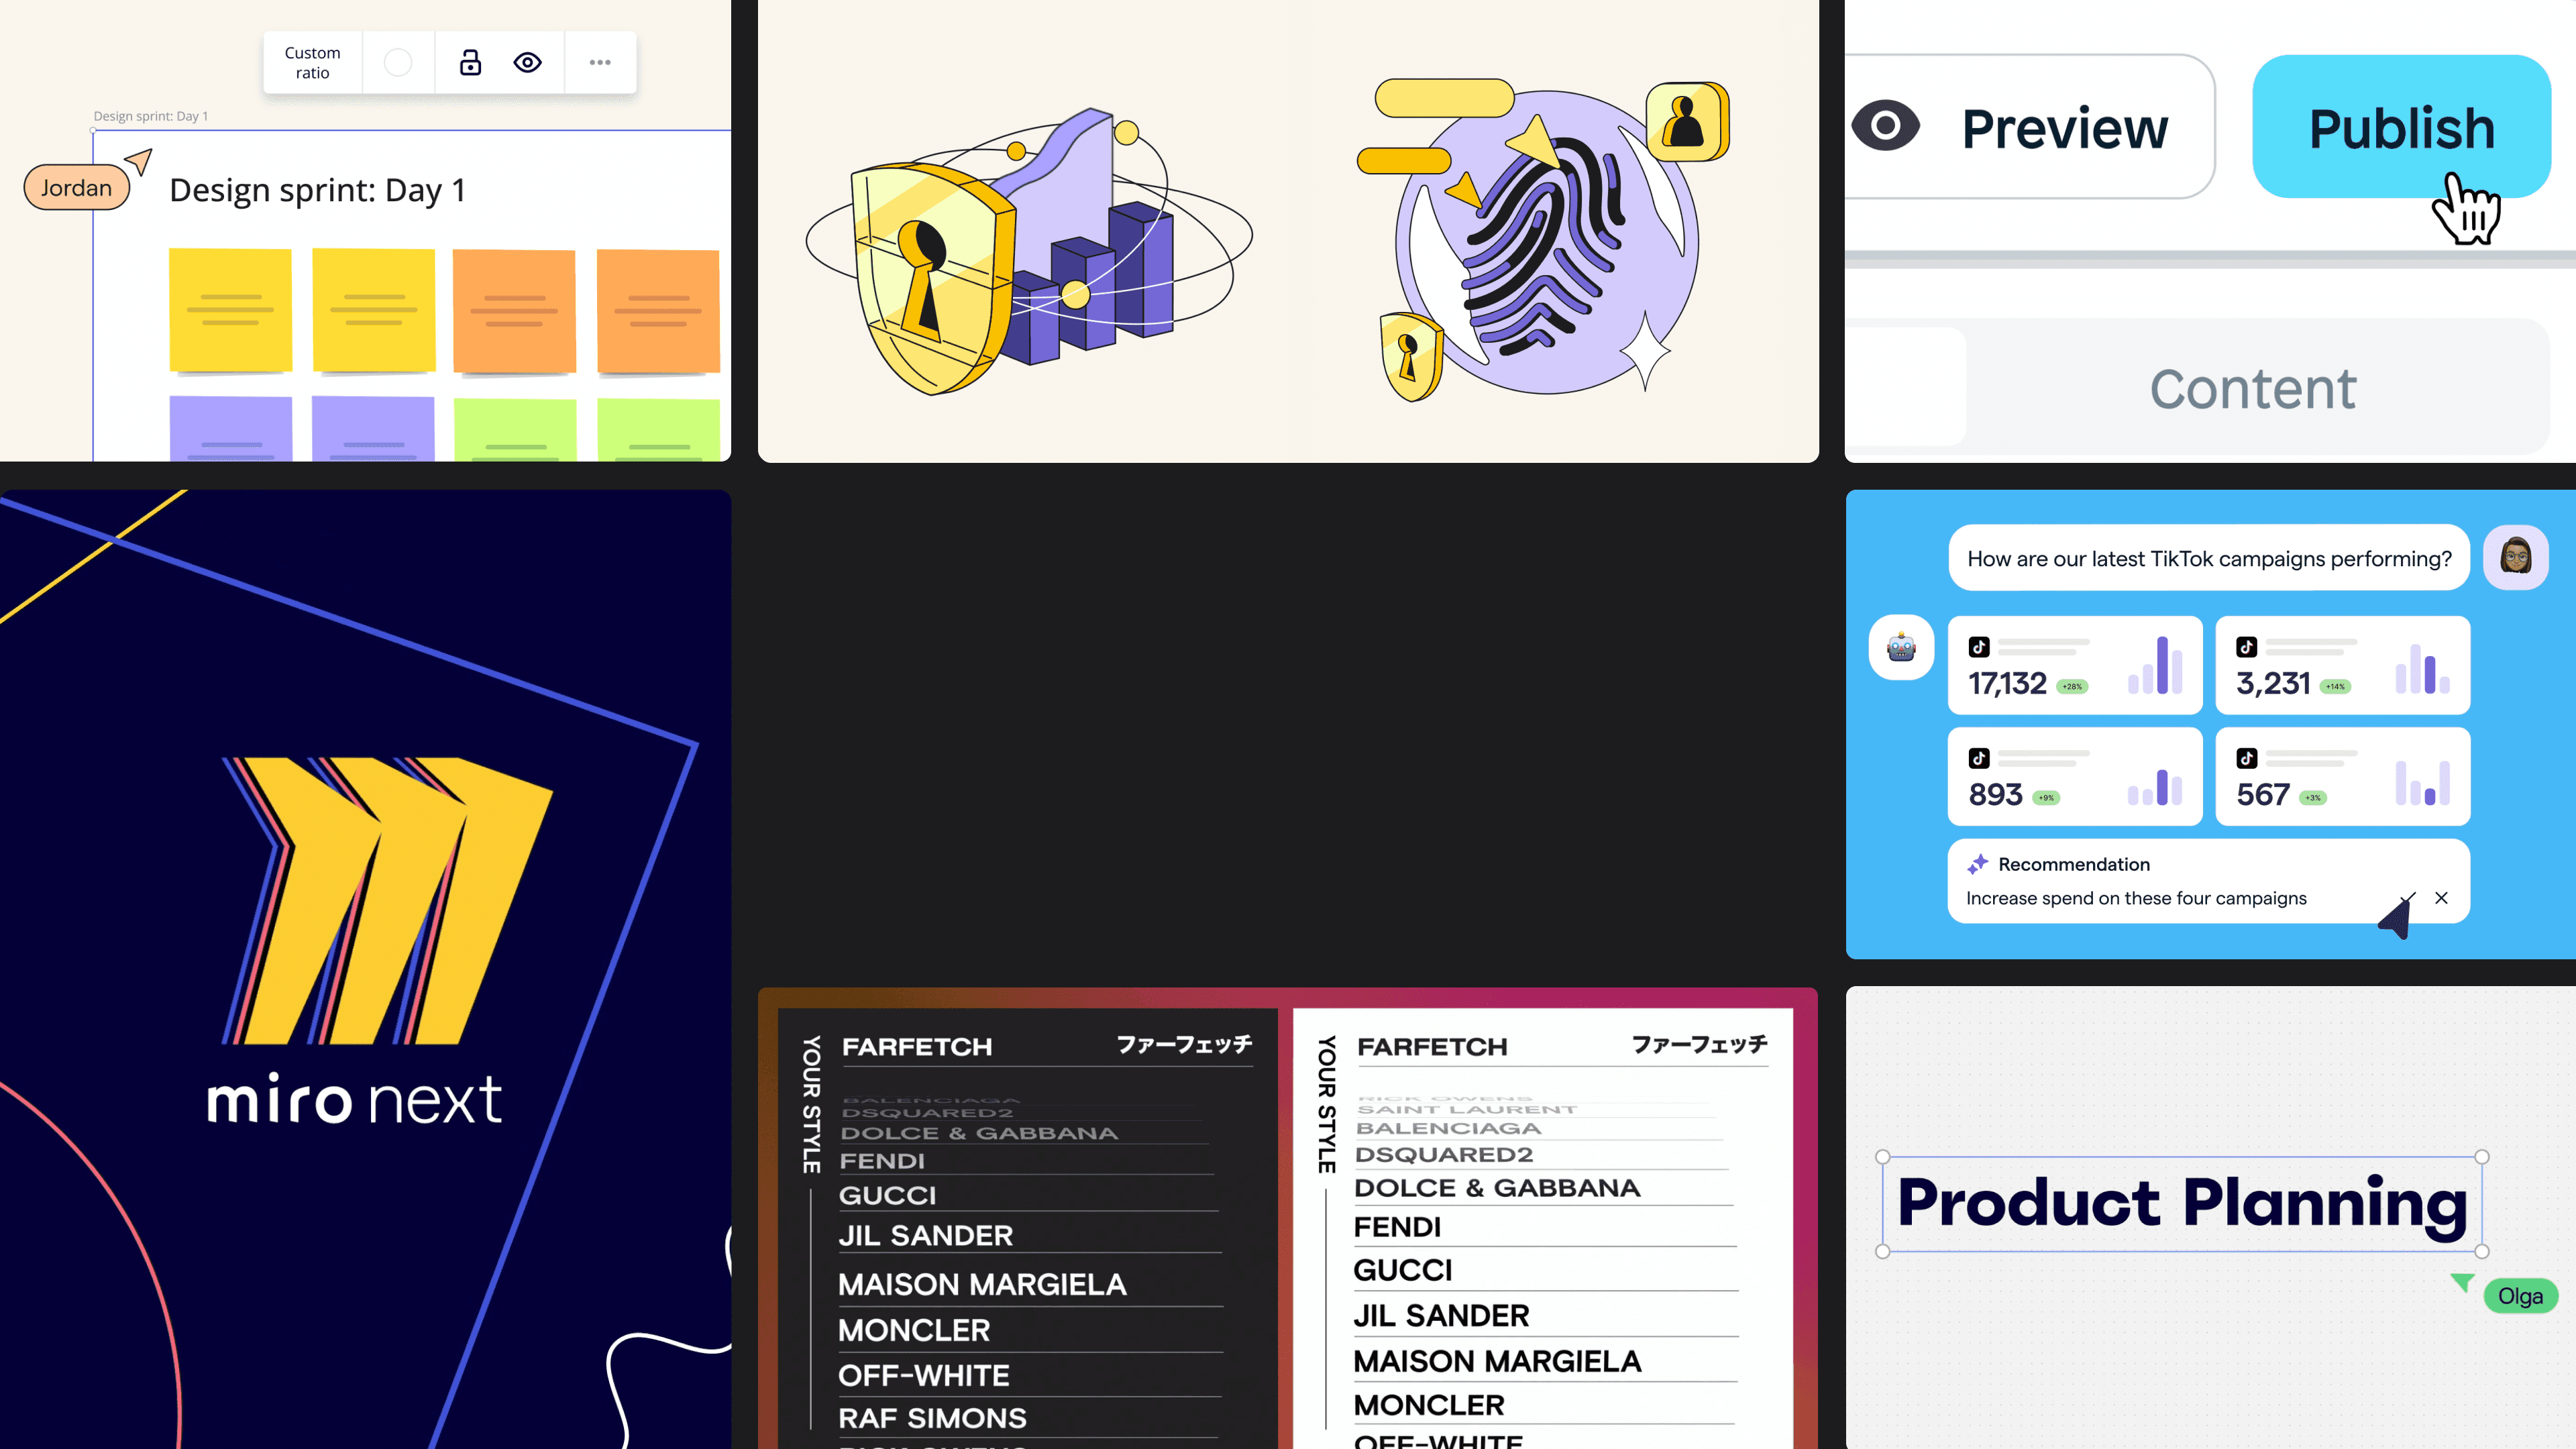Accept the recommendation with the checkmark
Viewport: 2576px width, 1449px height.
(x=2407, y=898)
